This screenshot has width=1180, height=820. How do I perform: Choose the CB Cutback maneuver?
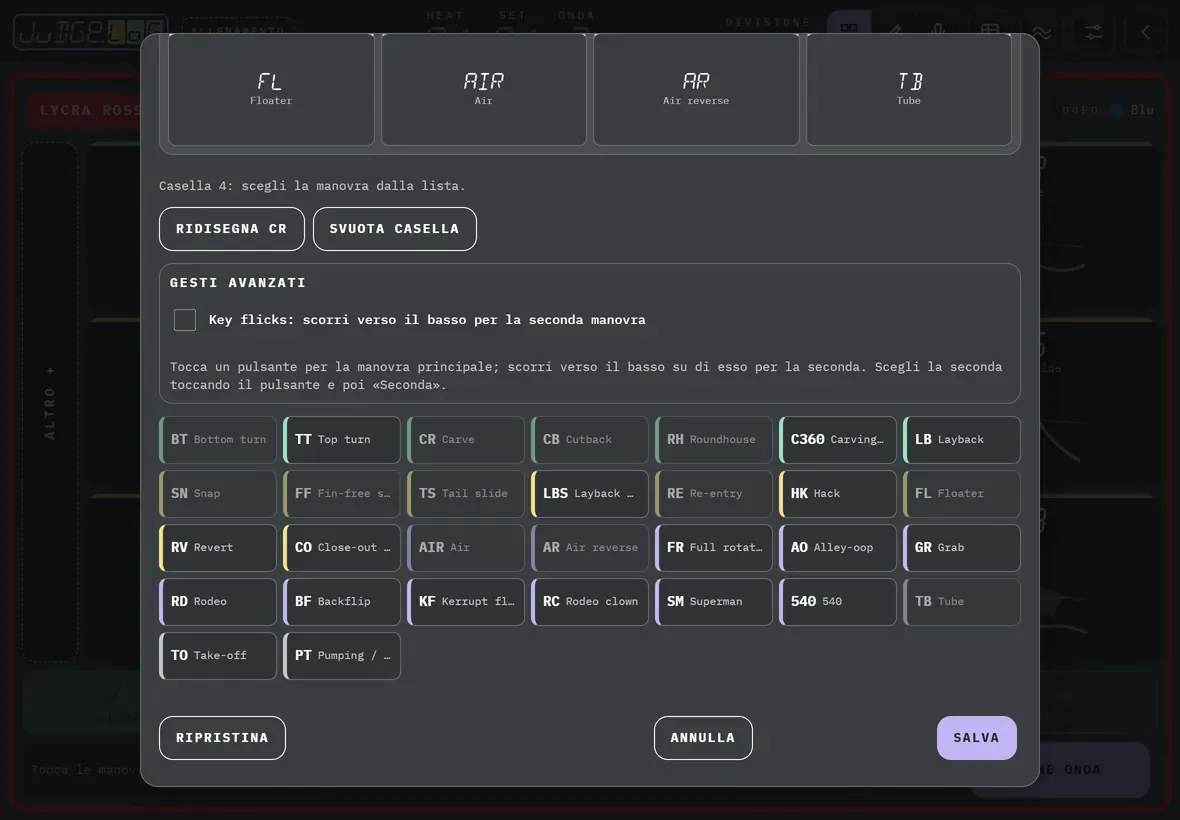click(x=590, y=439)
